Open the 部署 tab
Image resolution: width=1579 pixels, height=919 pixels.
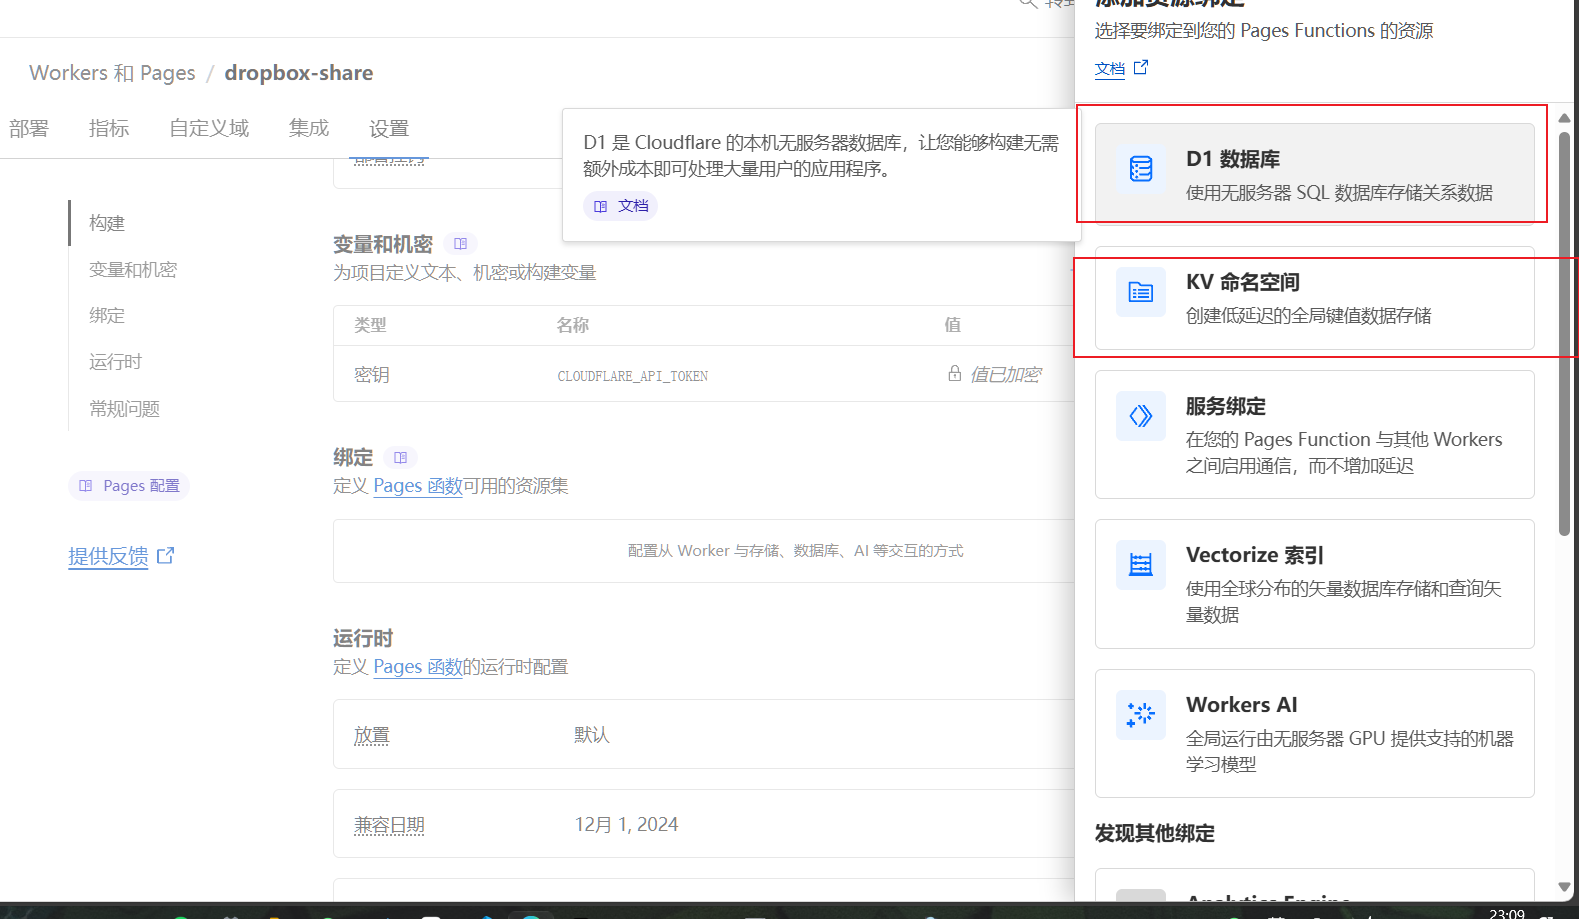(x=29, y=128)
